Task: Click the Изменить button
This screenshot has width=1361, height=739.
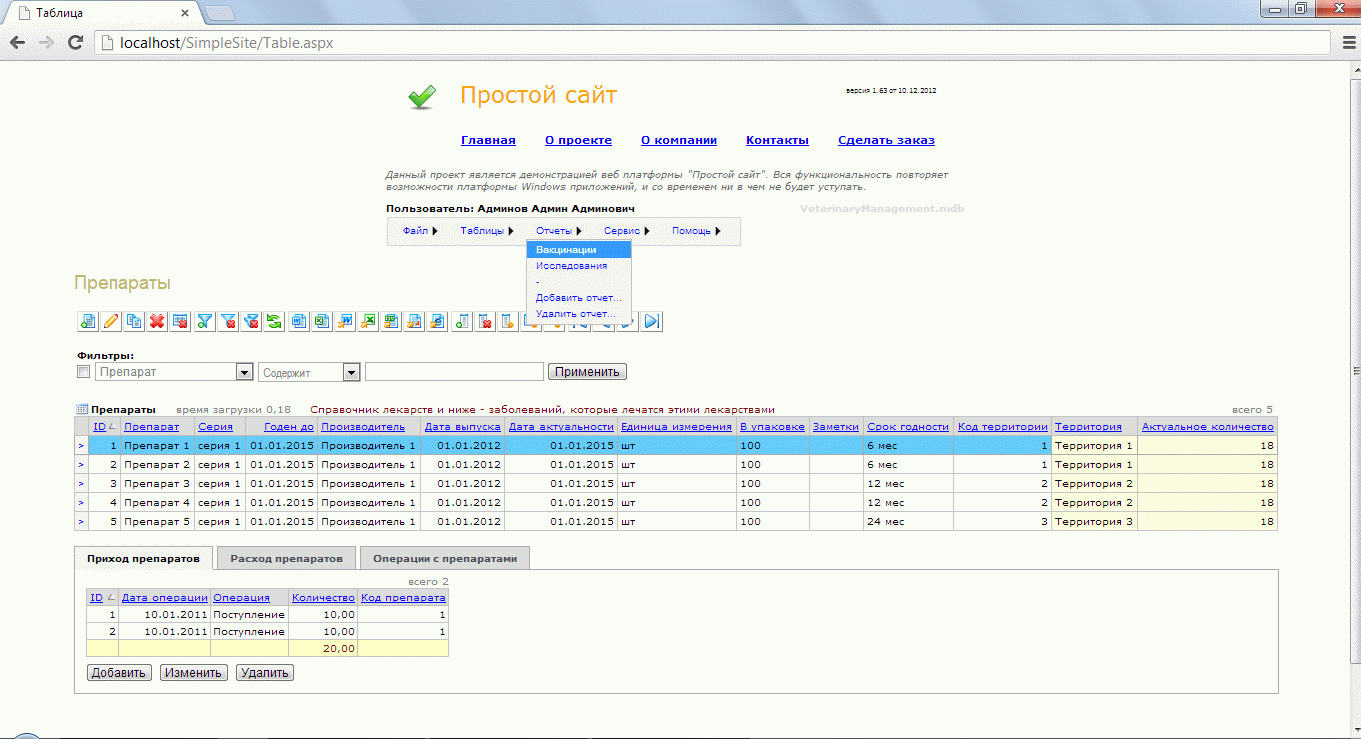Action: pyautogui.click(x=193, y=672)
